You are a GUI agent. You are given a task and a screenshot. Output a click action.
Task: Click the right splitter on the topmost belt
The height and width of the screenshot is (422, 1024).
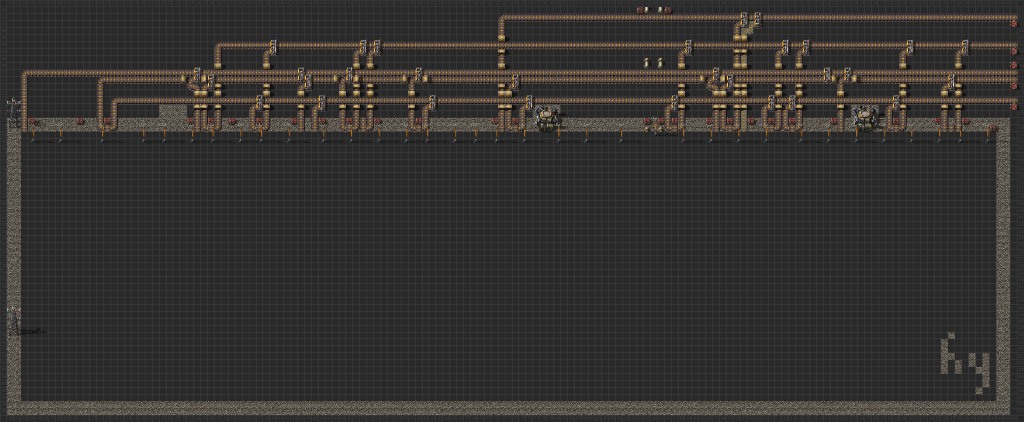[757, 17]
